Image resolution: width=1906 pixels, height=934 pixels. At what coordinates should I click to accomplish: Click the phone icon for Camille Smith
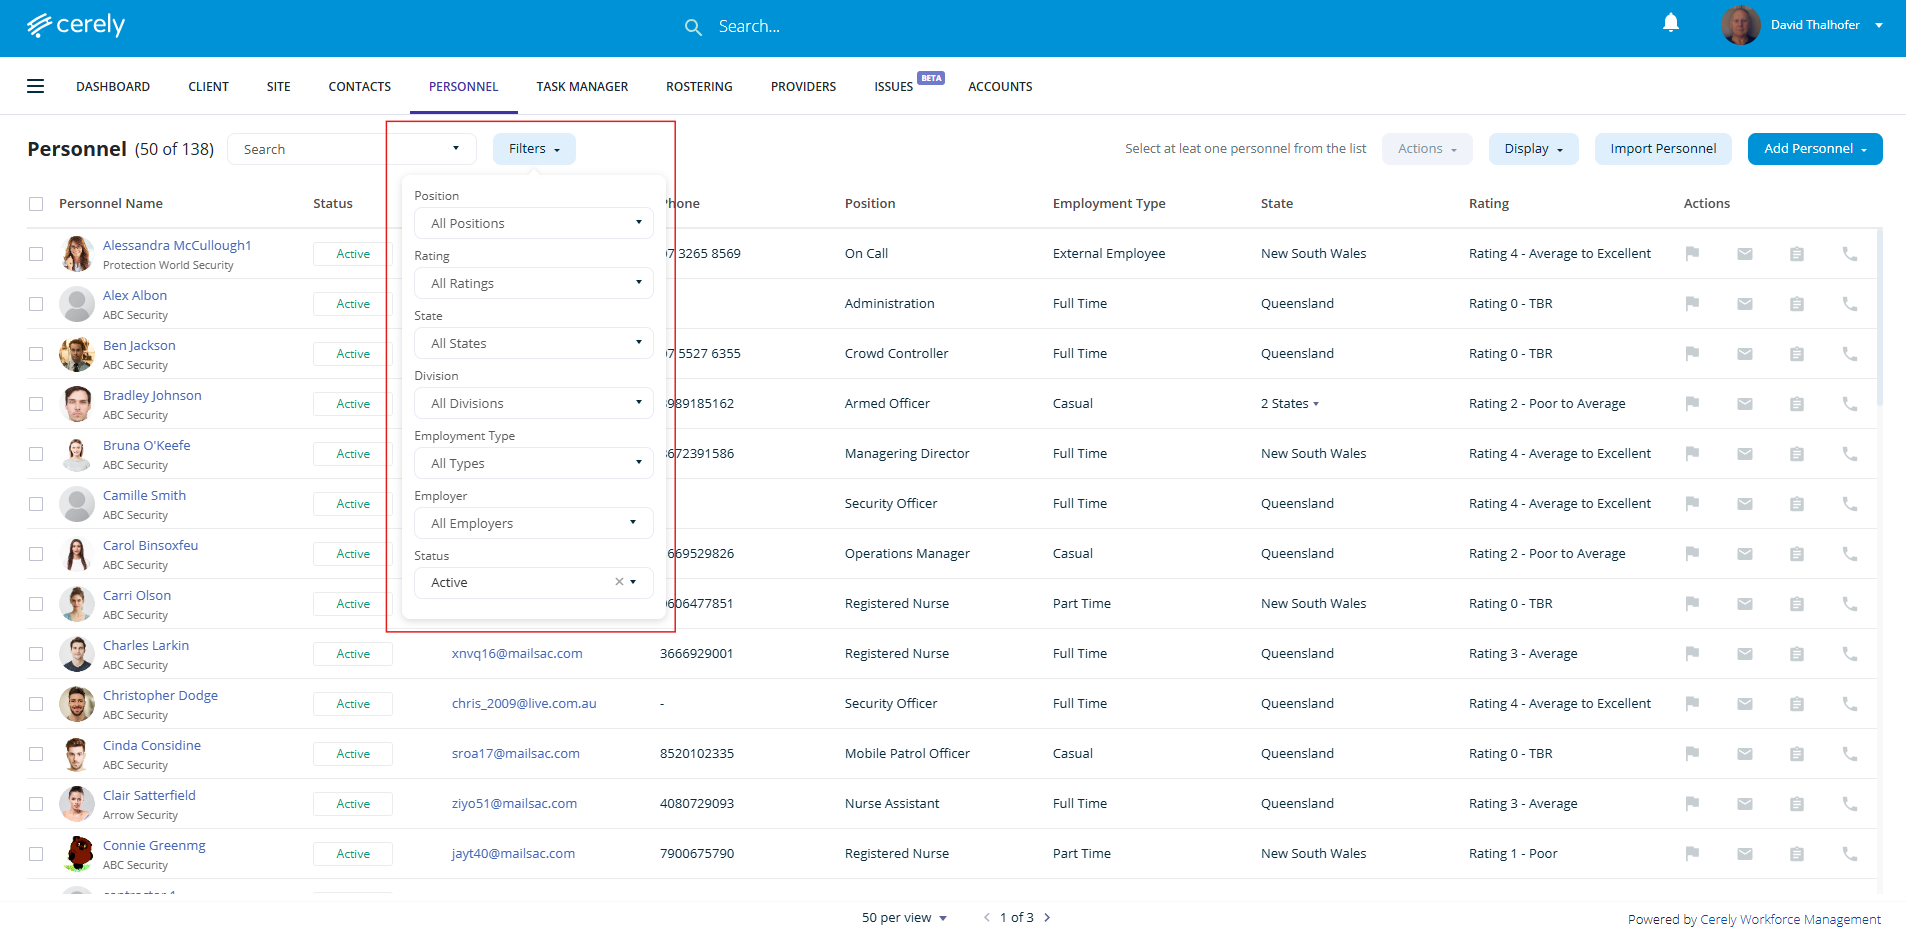1849,504
